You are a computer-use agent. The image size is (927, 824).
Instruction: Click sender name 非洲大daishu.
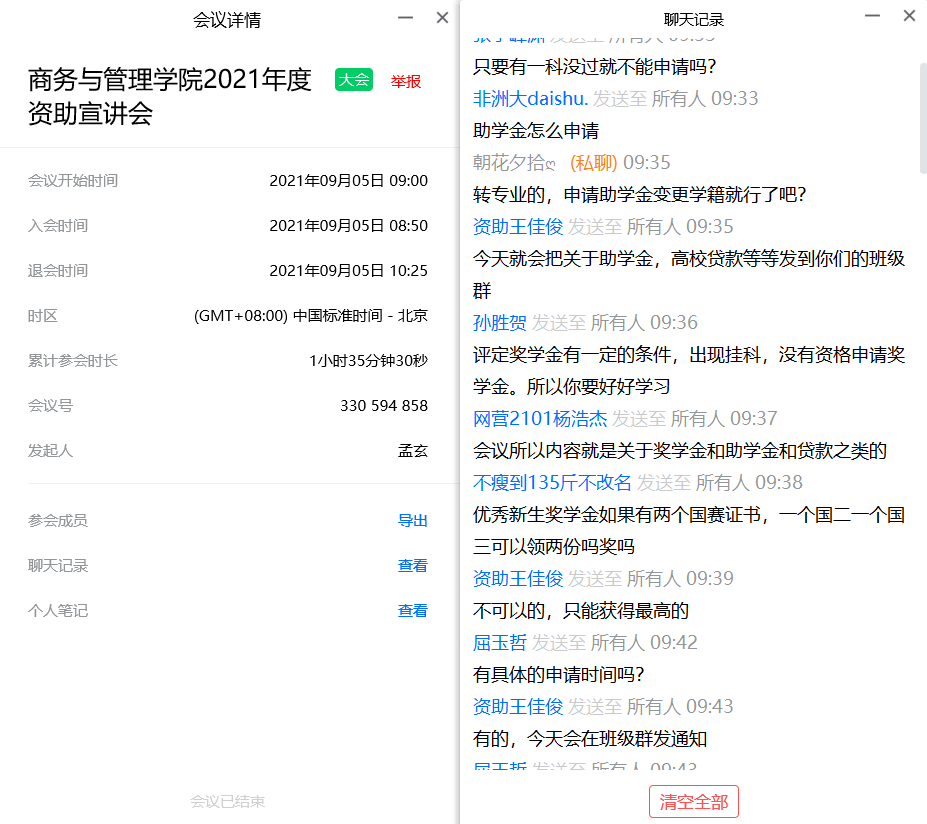click(530, 98)
